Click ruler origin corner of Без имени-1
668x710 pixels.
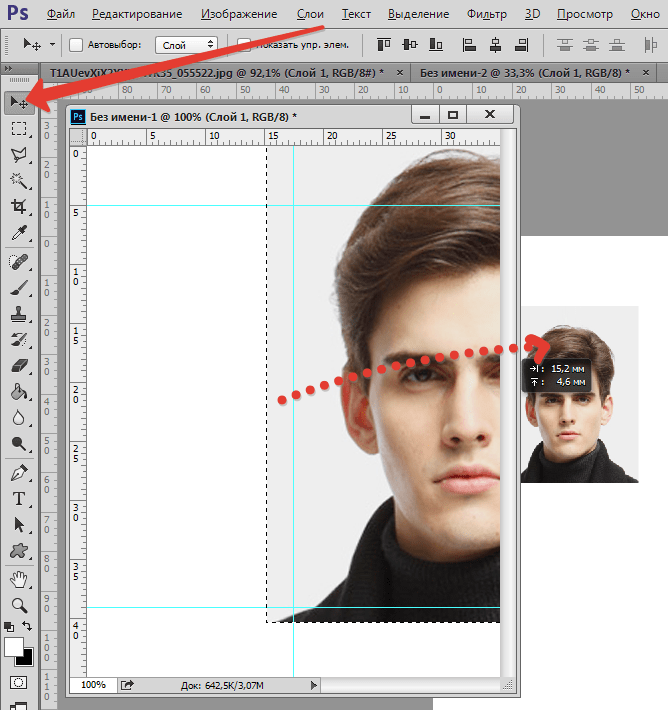coord(78,137)
